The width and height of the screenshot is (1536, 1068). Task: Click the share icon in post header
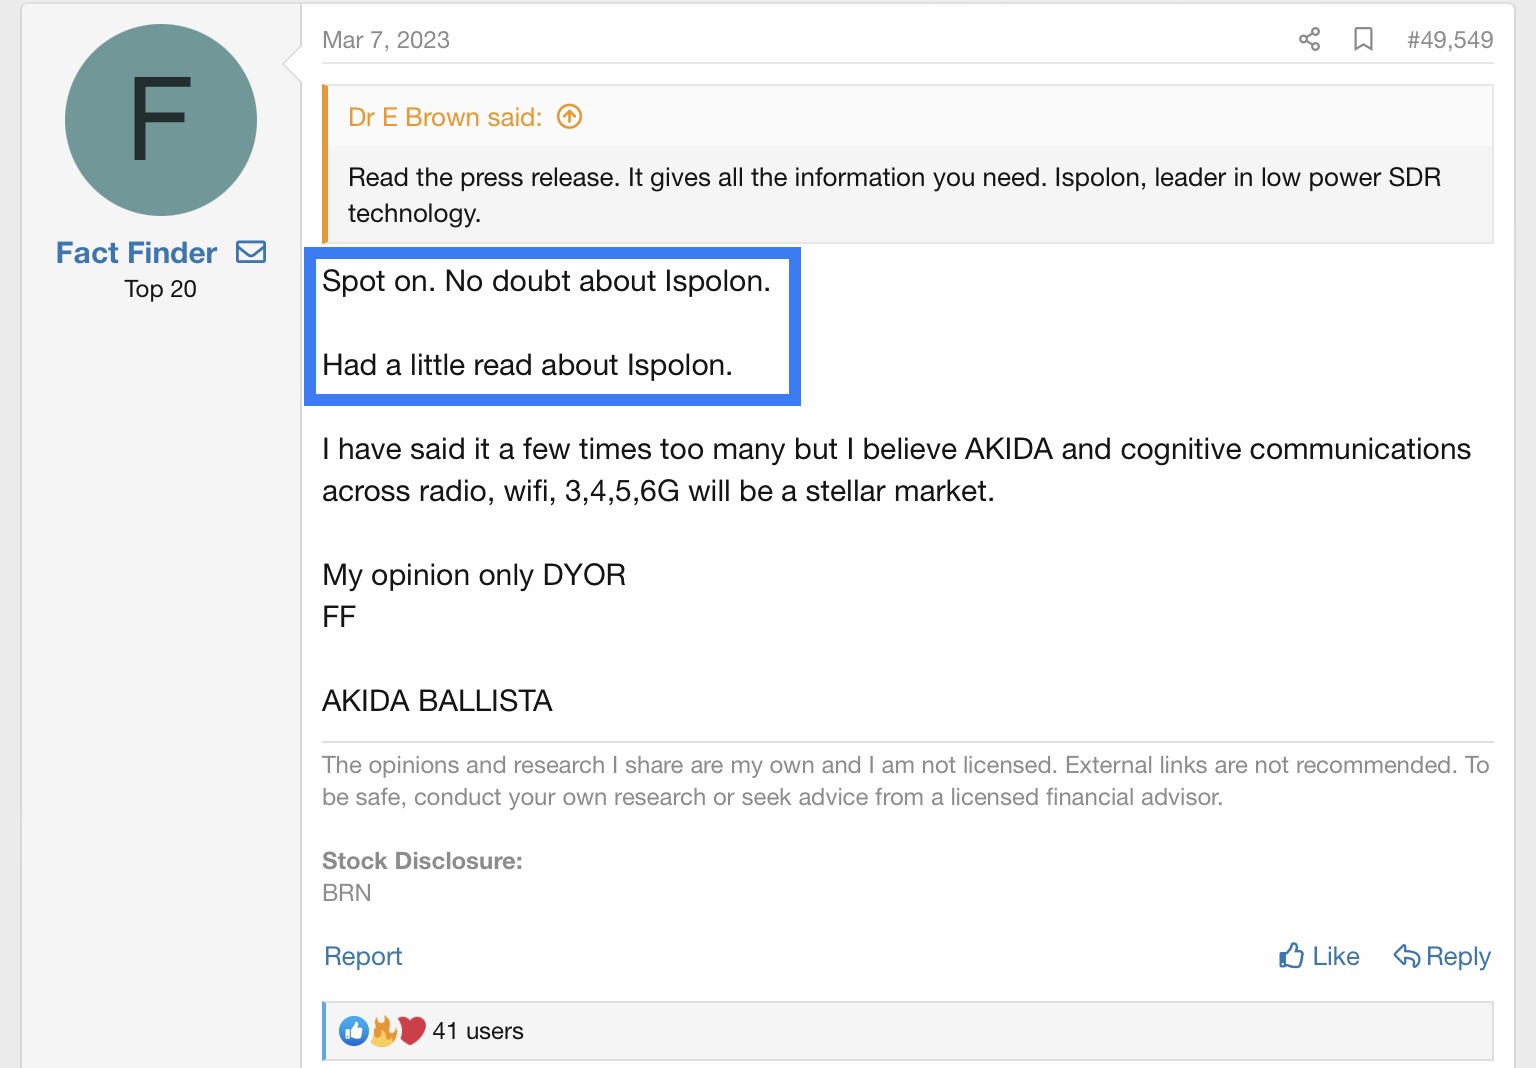tap(1309, 40)
